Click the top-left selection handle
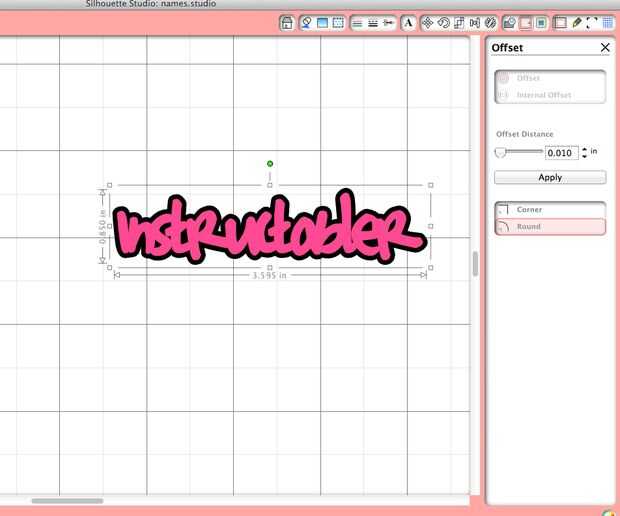Image resolution: width=620 pixels, height=516 pixels. (x=110, y=185)
